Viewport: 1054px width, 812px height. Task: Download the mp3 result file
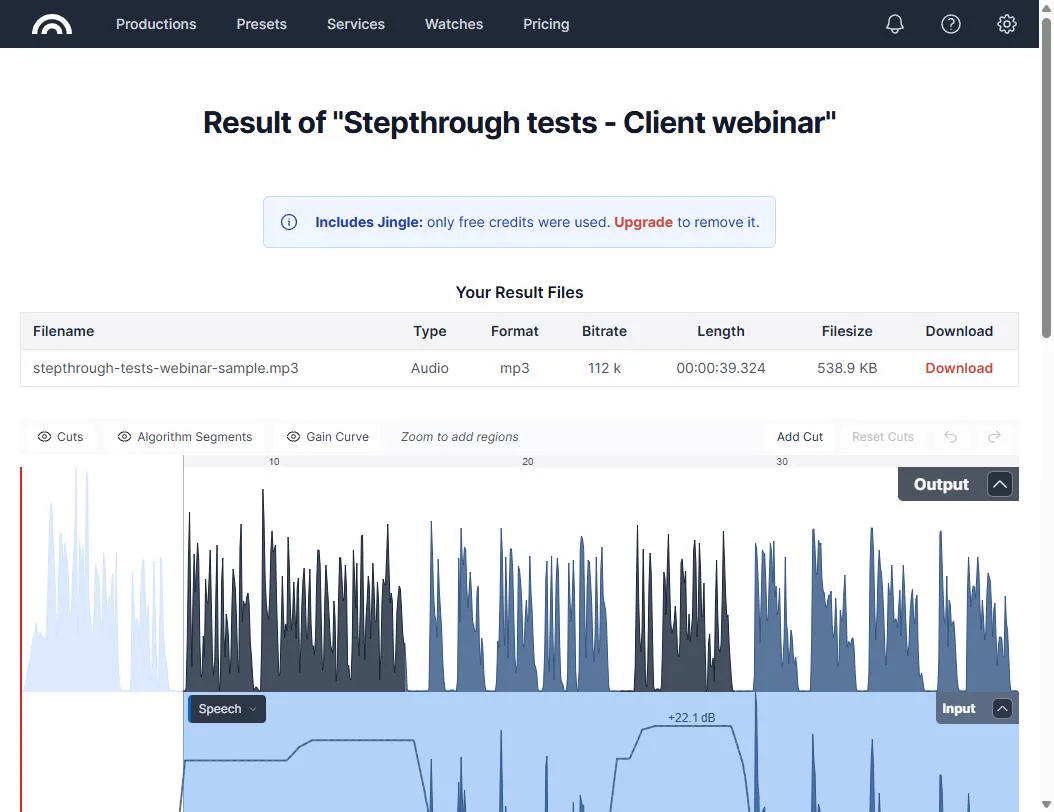click(x=959, y=368)
